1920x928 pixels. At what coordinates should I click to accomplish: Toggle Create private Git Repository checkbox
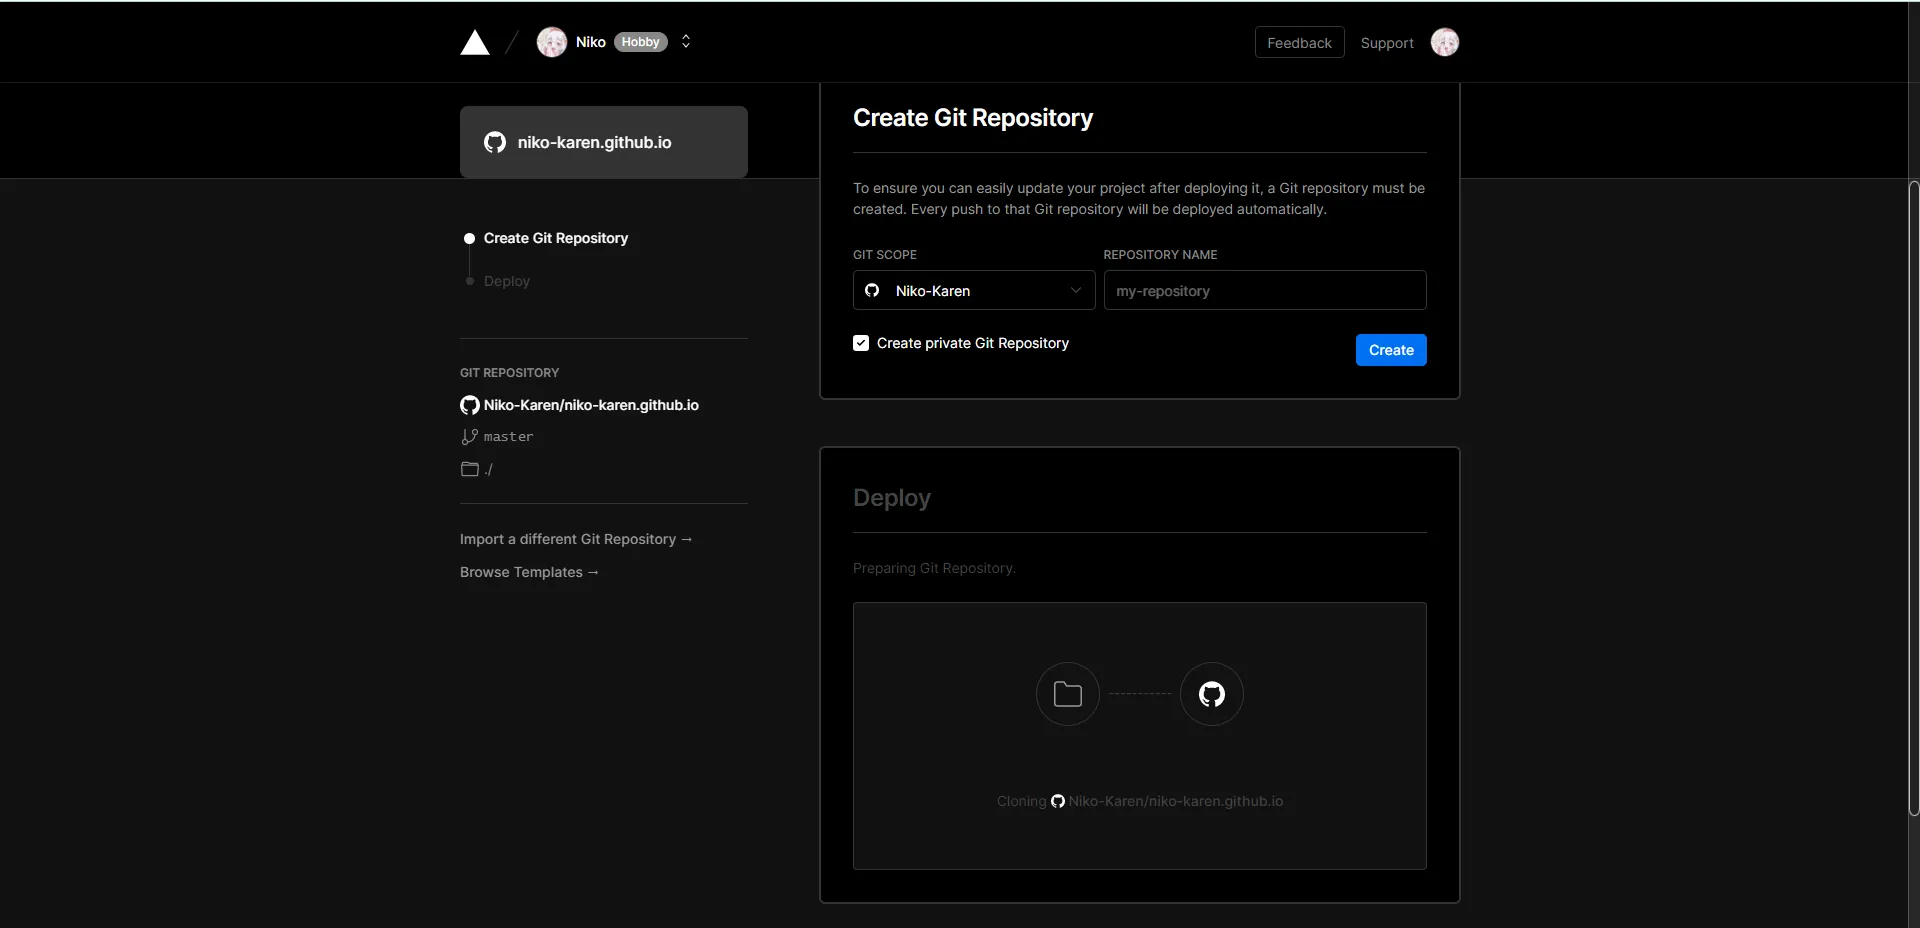861,343
